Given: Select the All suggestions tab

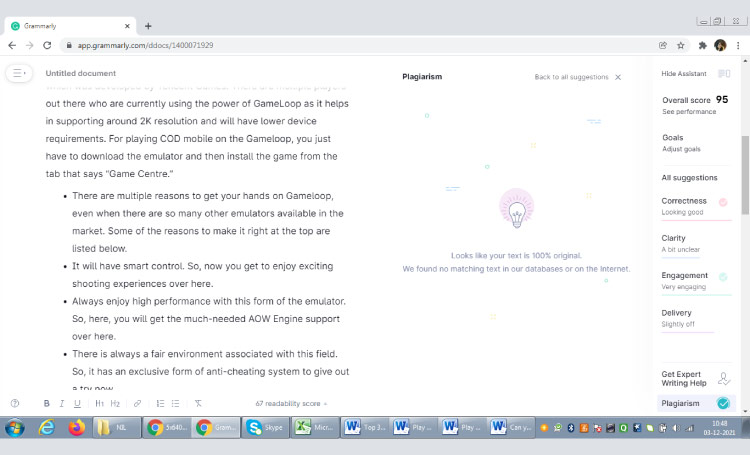Looking at the screenshot, I should (689, 178).
